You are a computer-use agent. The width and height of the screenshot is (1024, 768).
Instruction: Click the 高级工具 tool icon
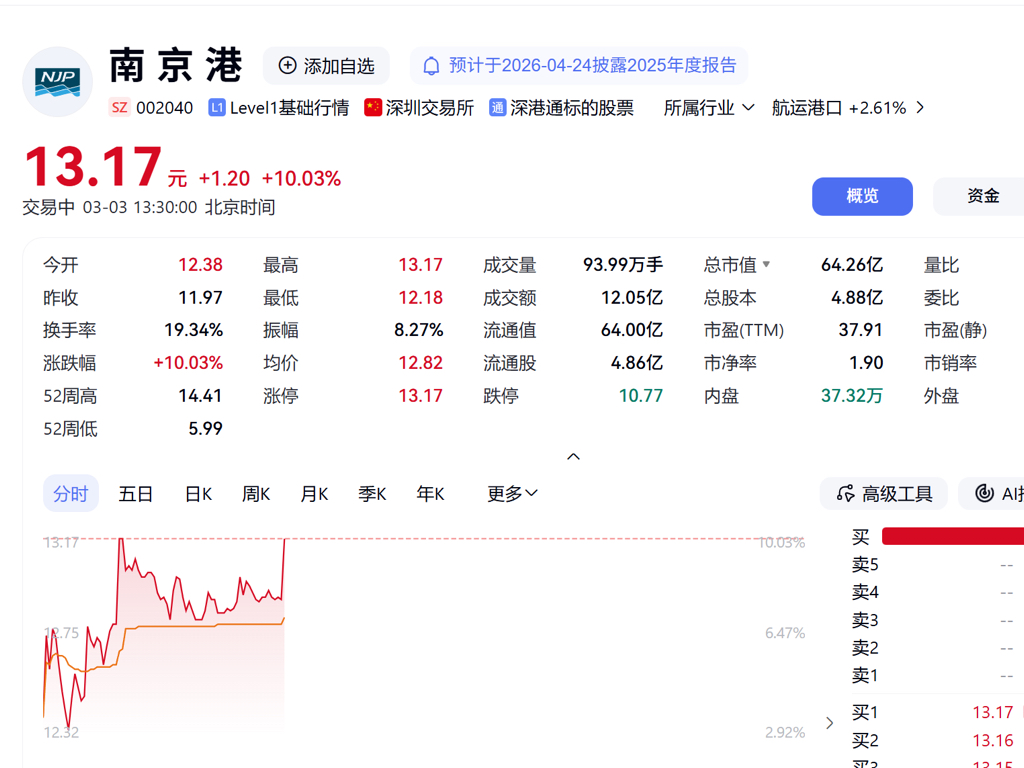coord(845,494)
